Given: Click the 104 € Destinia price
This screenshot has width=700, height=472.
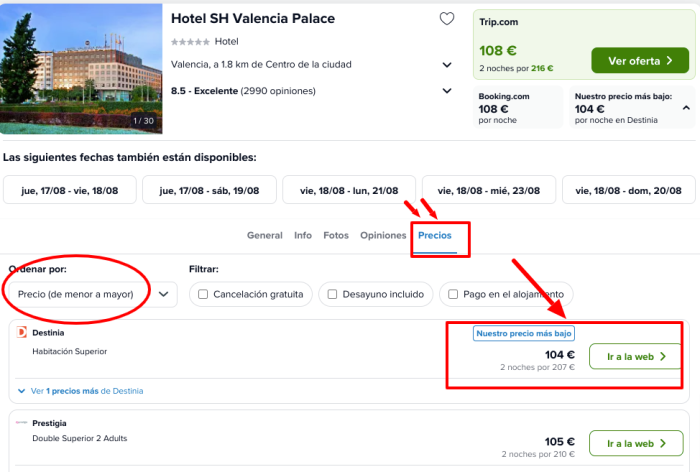Looking at the screenshot, I should [559, 355].
